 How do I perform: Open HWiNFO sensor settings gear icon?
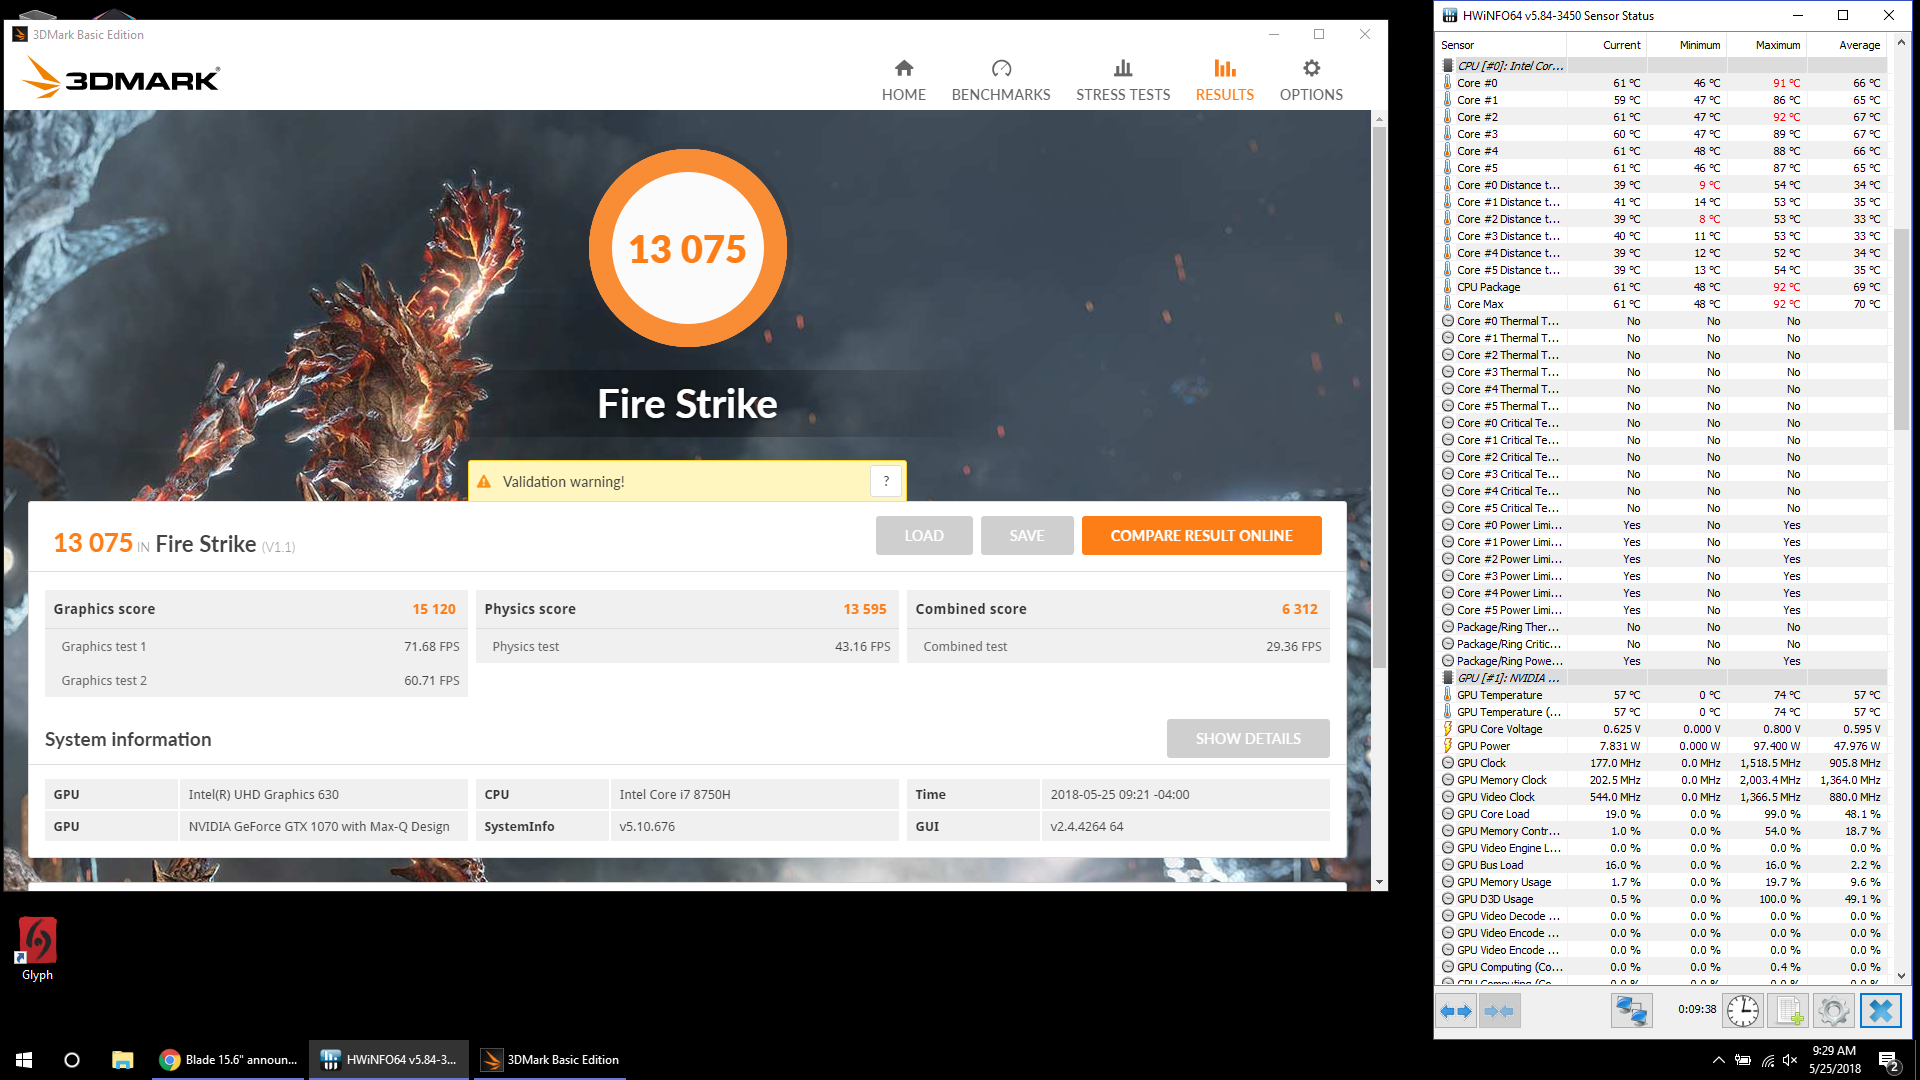coord(1833,1011)
